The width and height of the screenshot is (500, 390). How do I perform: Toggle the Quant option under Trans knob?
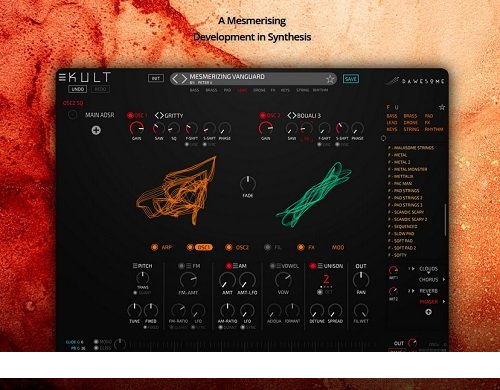pyautogui.click(x=135, y=293)
